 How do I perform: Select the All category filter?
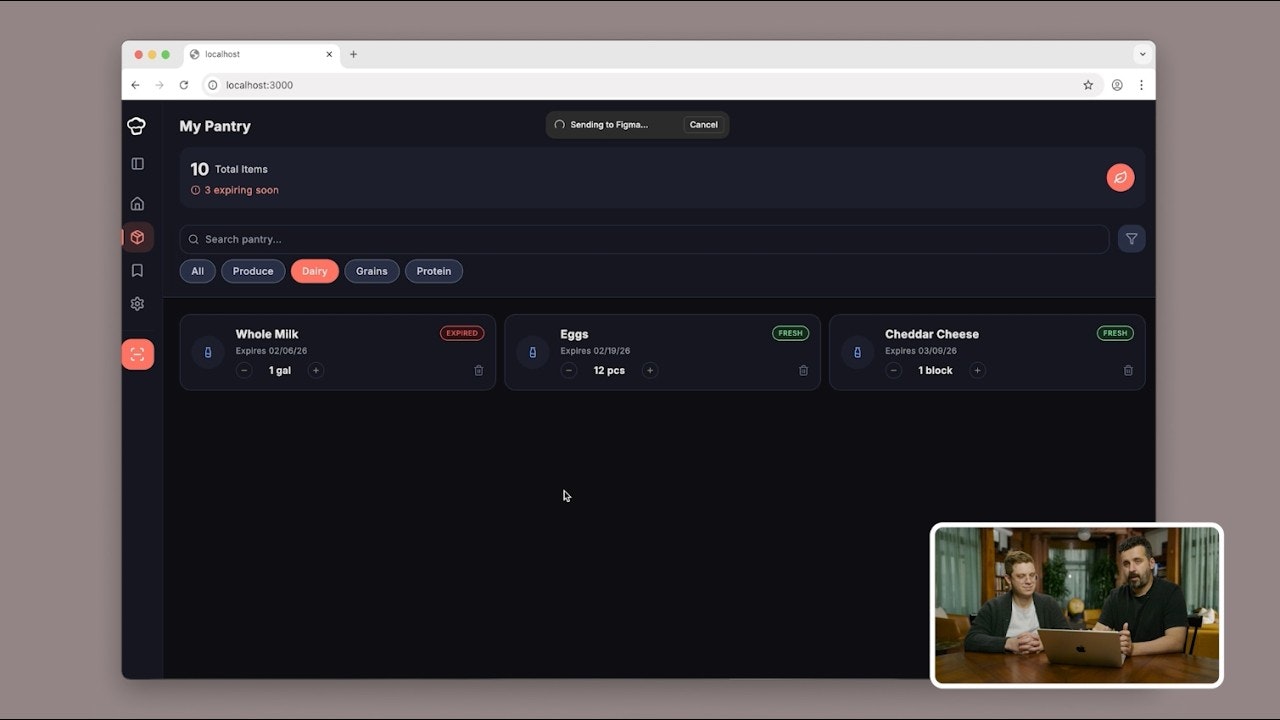coord(198,271)
